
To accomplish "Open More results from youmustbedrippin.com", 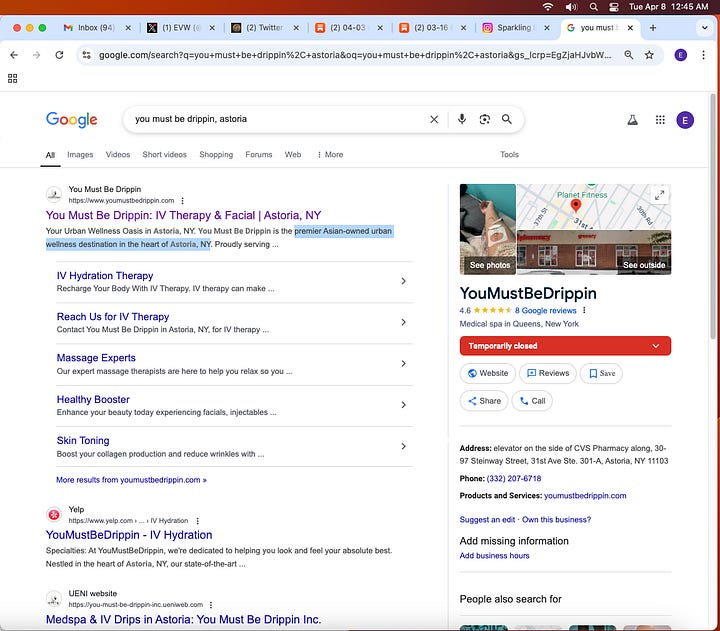I will 131,480.
